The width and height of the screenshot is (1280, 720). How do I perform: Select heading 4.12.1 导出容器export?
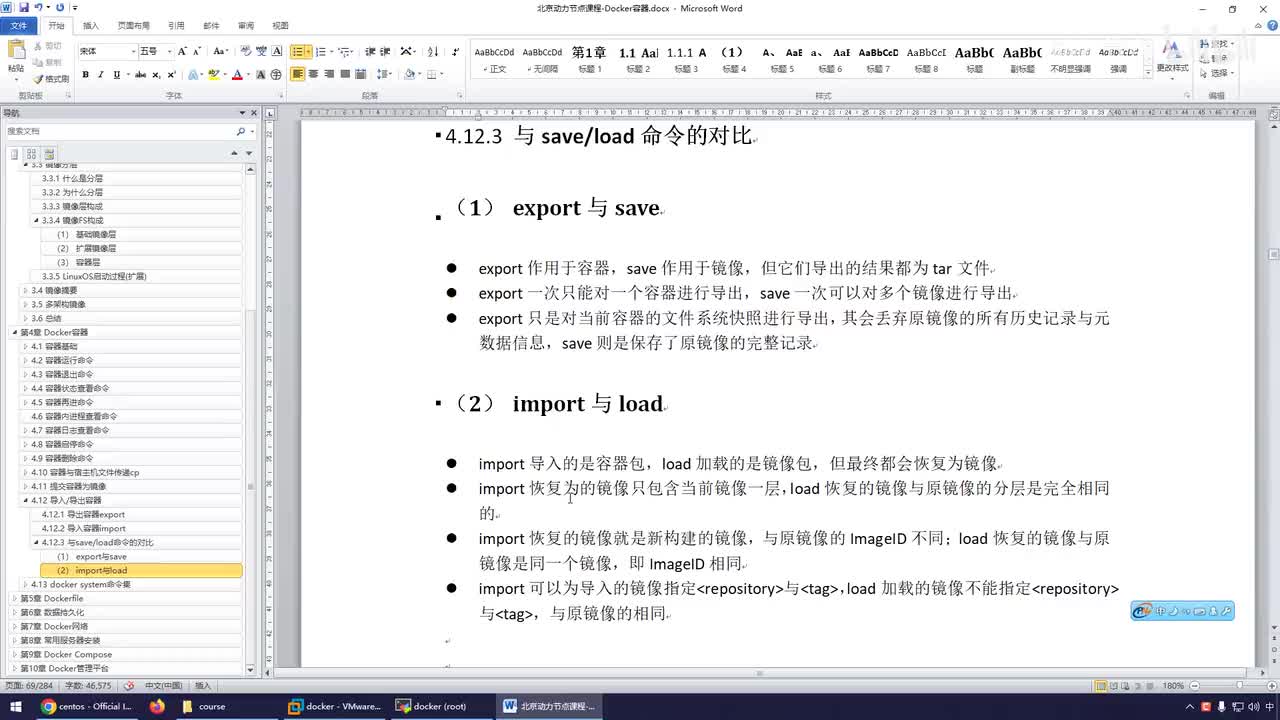tap(83, 514)
